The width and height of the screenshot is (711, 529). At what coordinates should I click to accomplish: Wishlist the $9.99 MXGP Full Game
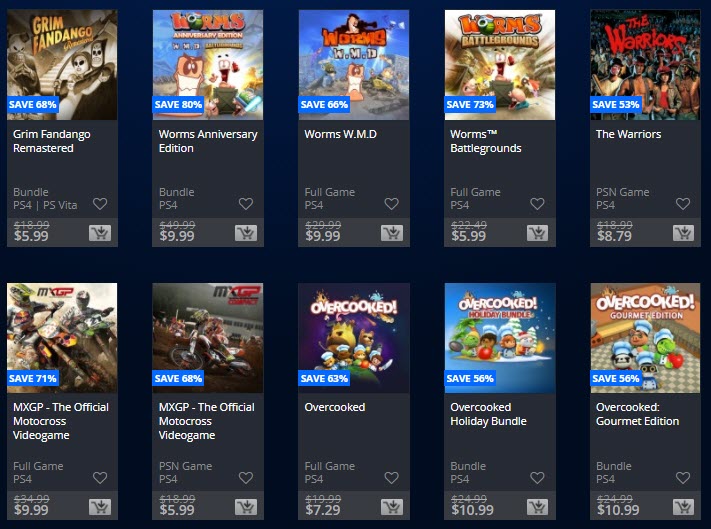[100, 477]
